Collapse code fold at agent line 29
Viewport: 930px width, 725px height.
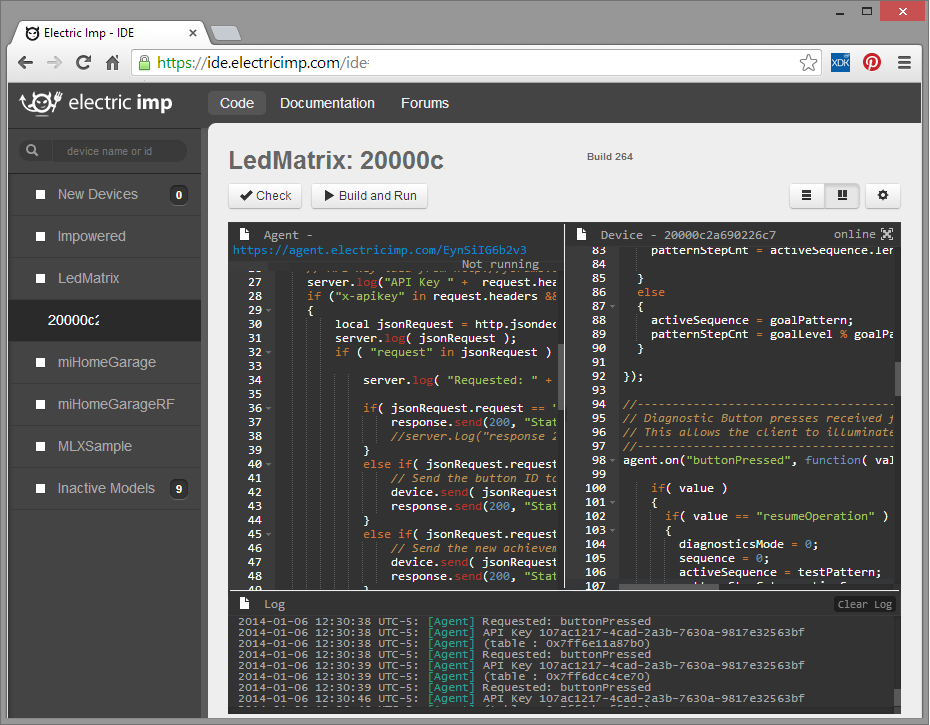point(269,310)
